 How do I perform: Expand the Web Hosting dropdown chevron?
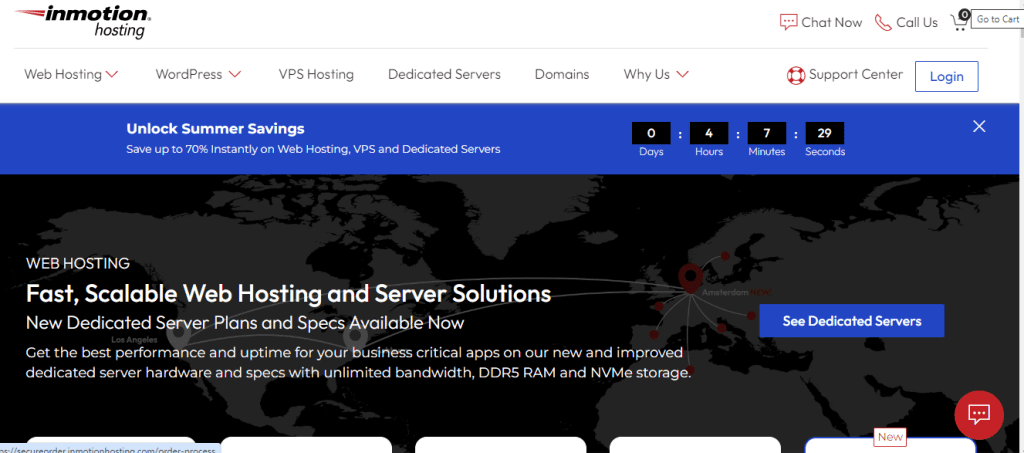[112, 74]
